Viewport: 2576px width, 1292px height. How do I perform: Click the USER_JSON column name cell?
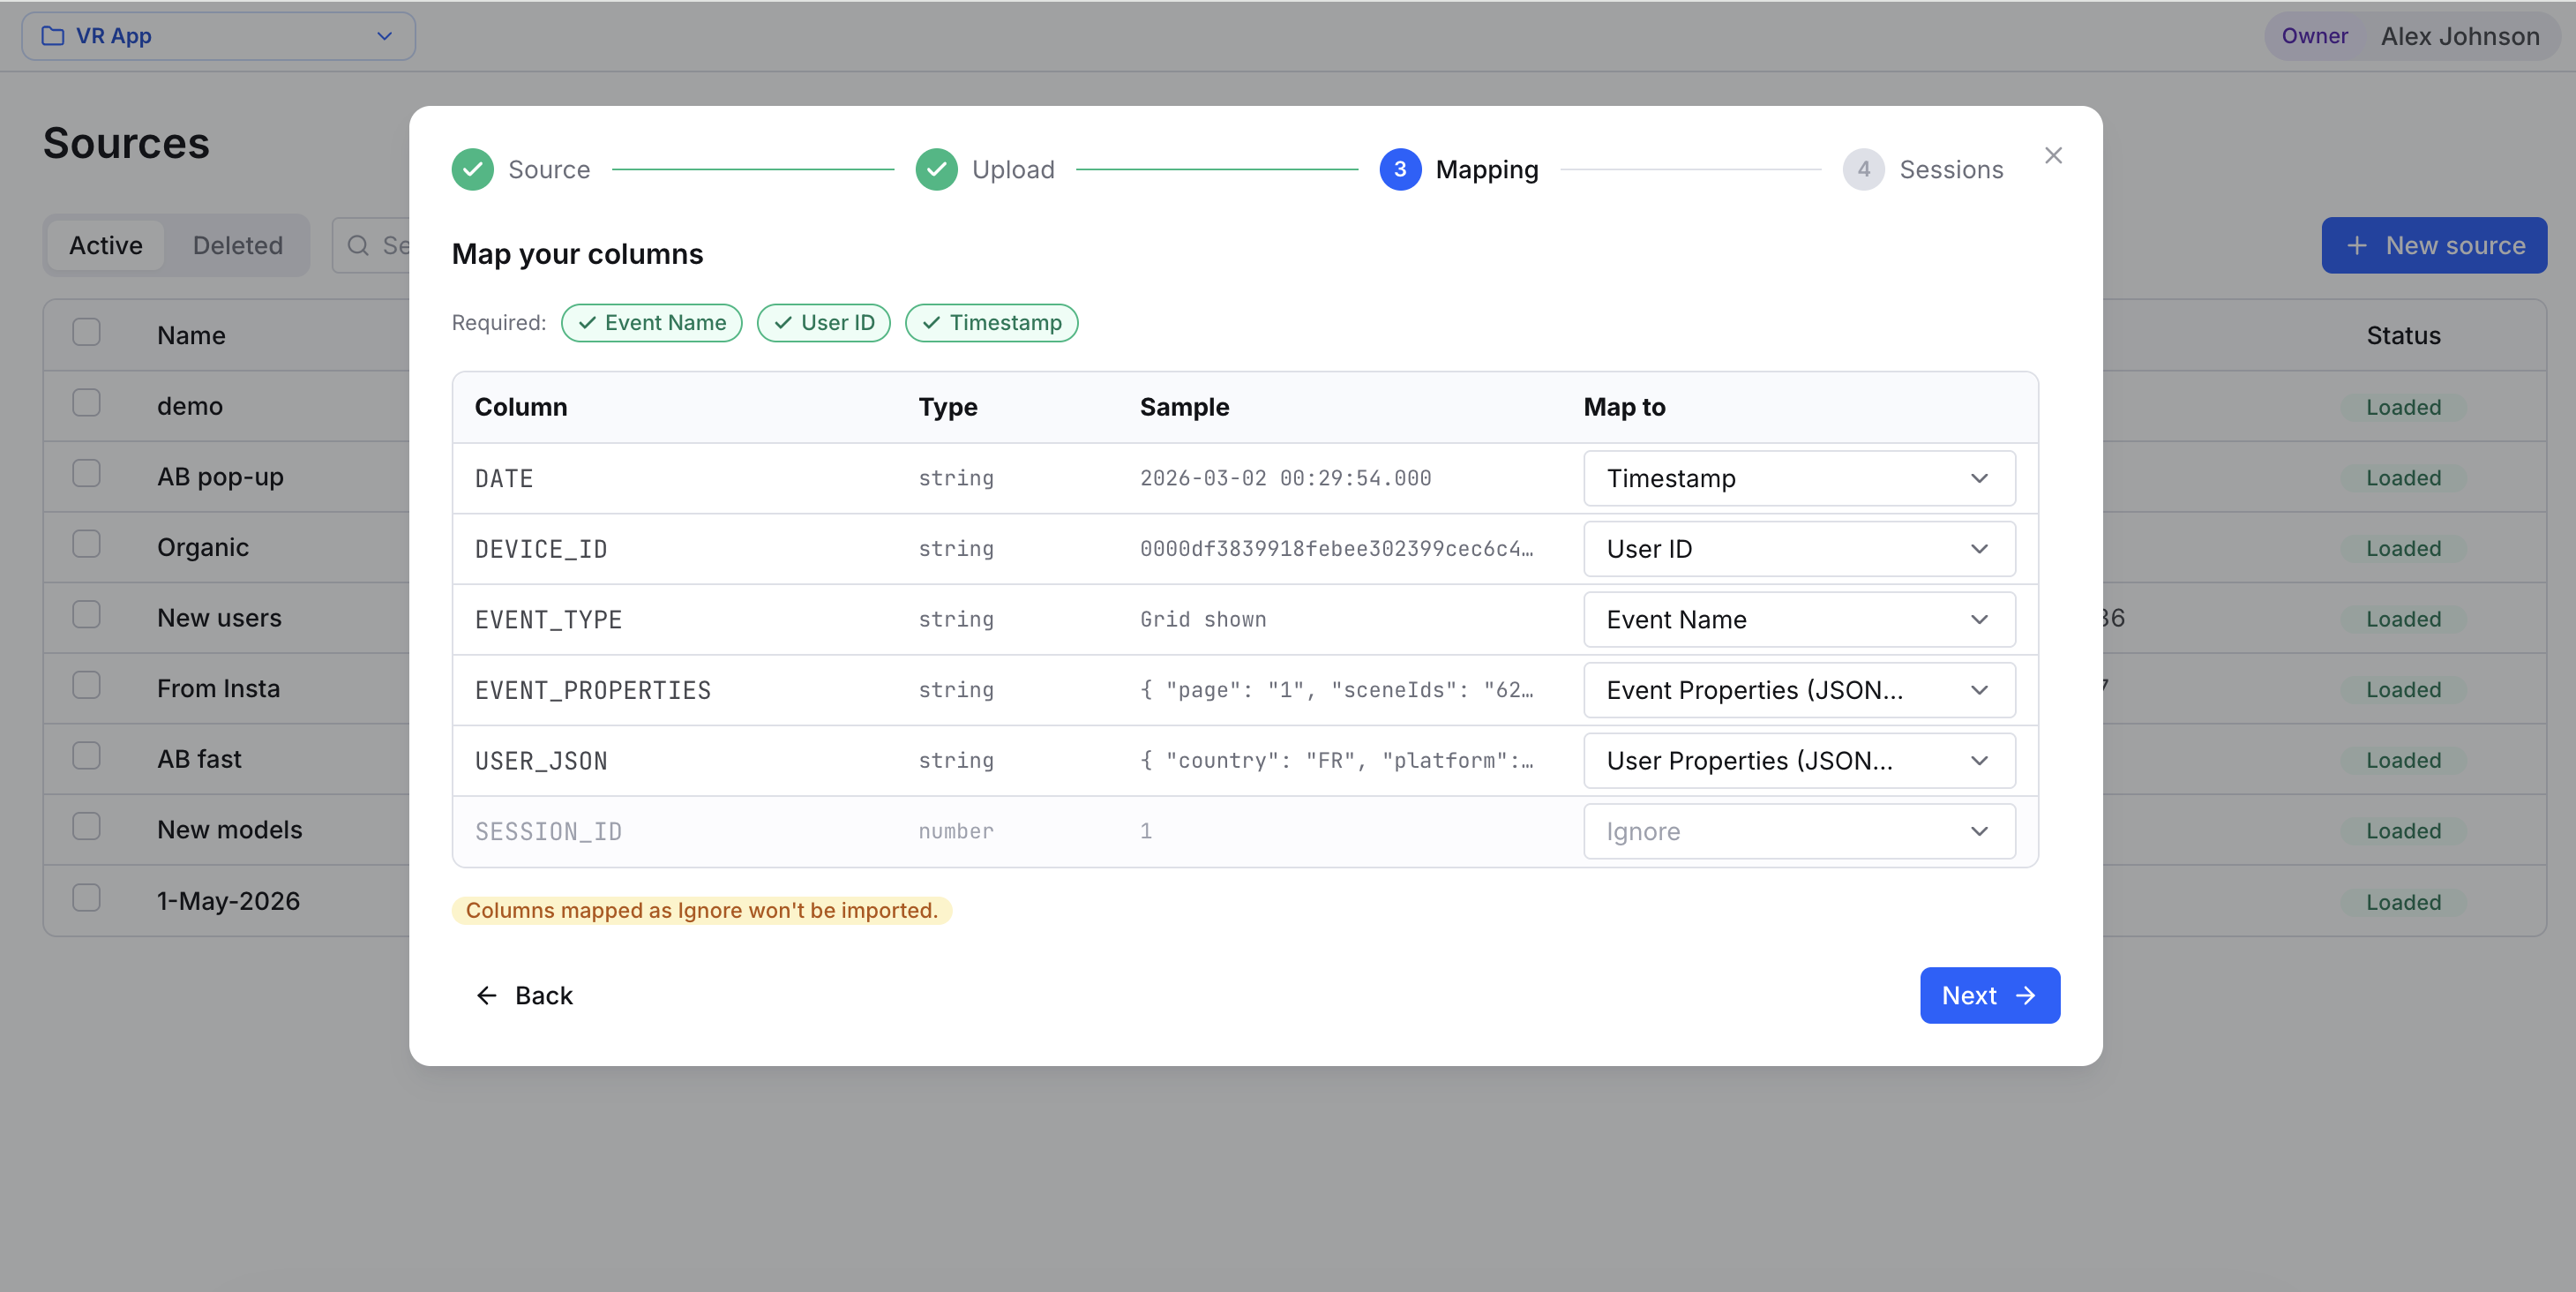coord(541,760)
